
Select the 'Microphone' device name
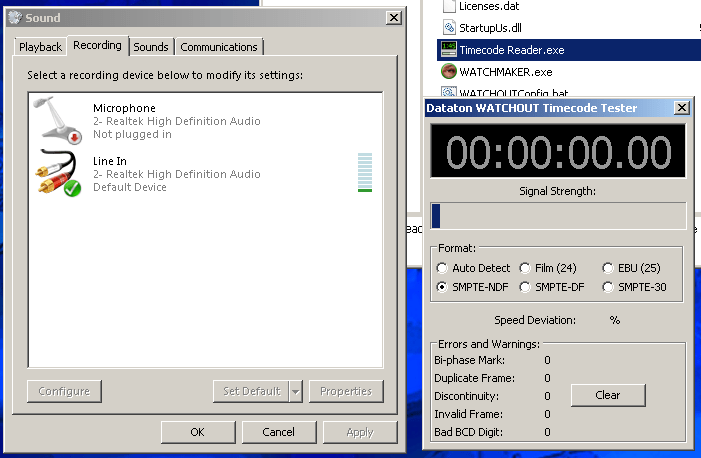[x=124, y=108]
